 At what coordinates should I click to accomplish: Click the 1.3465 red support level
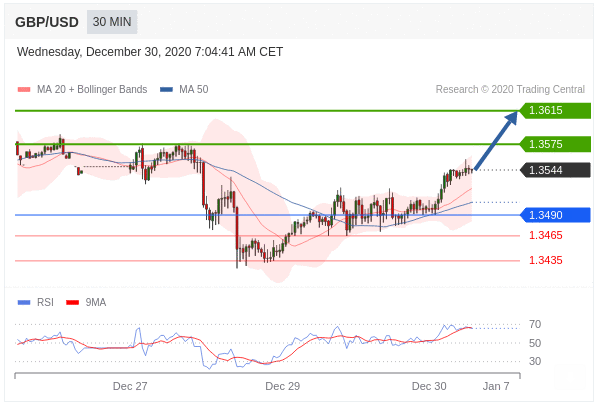(546, 235)
